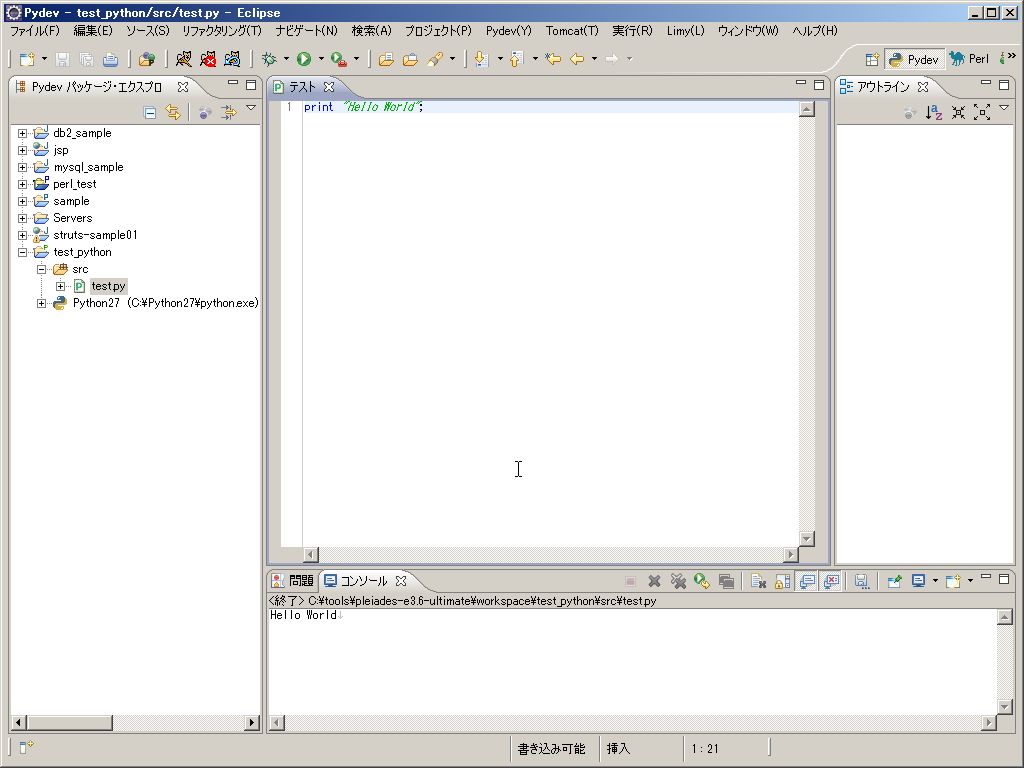Open the Pydev(Y) menu
The image size is (1024, 768).
(x=509, y=31)
